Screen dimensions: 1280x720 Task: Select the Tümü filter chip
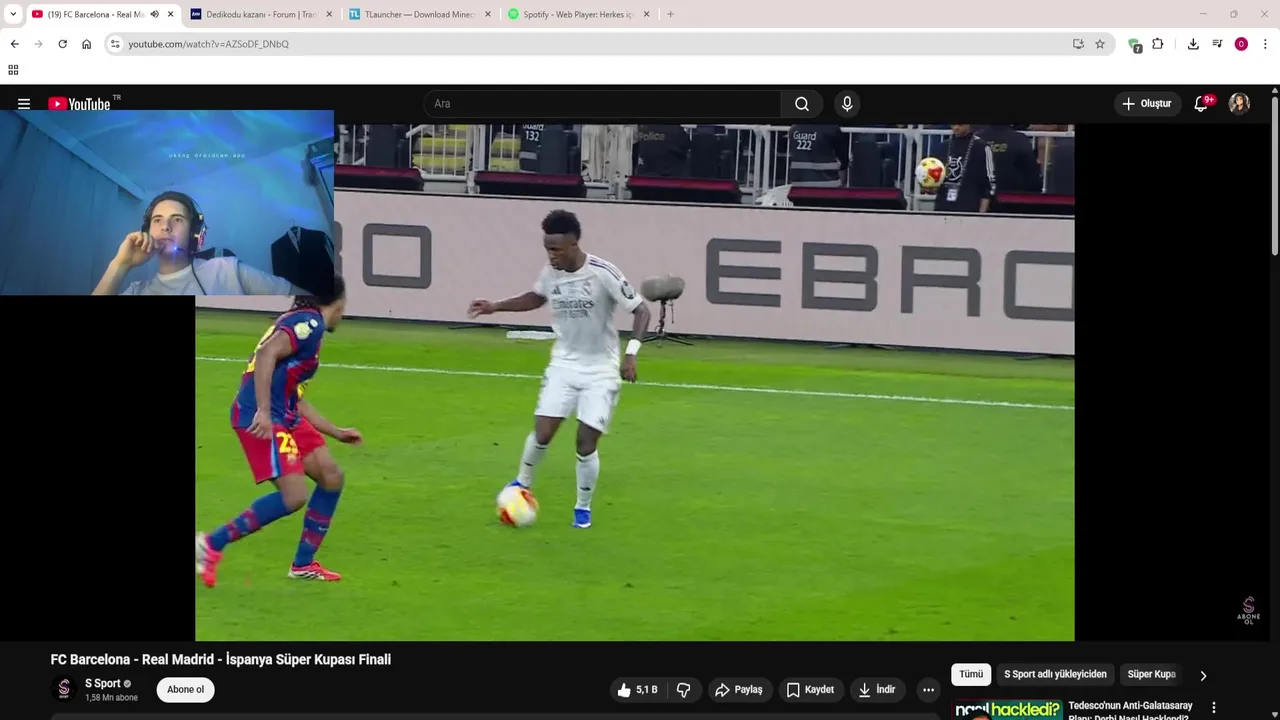971,675
